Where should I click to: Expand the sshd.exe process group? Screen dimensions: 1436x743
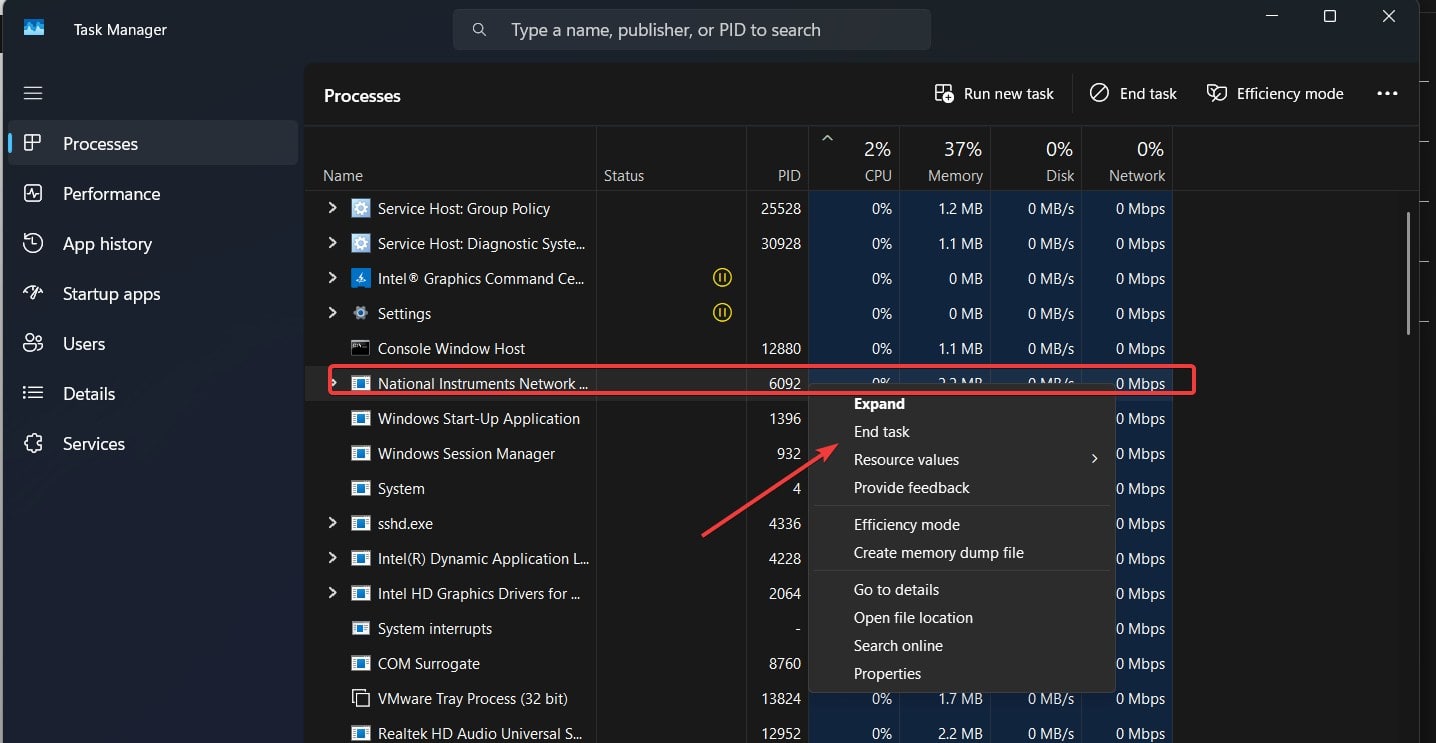[333, 524]
